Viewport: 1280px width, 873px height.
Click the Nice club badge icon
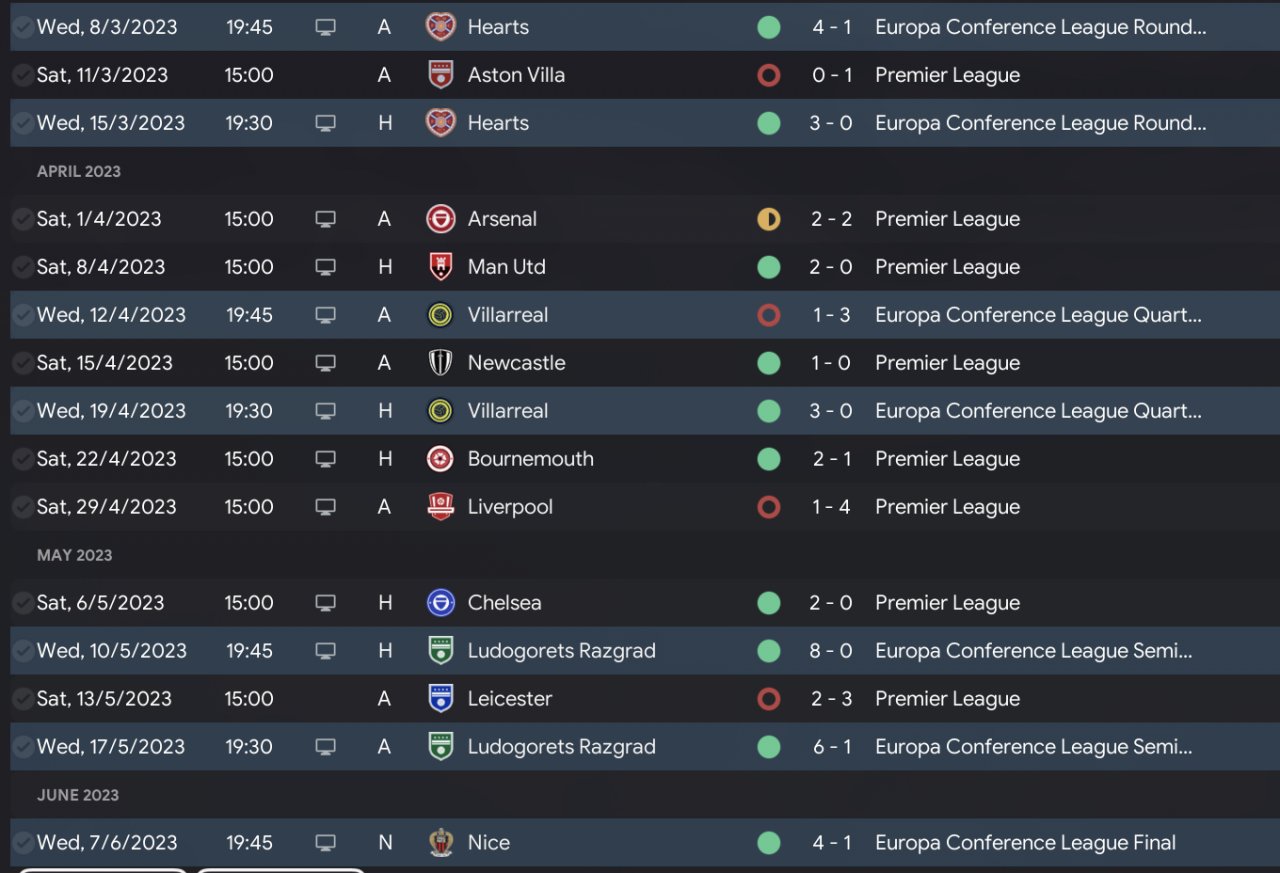tap(440, 843)
